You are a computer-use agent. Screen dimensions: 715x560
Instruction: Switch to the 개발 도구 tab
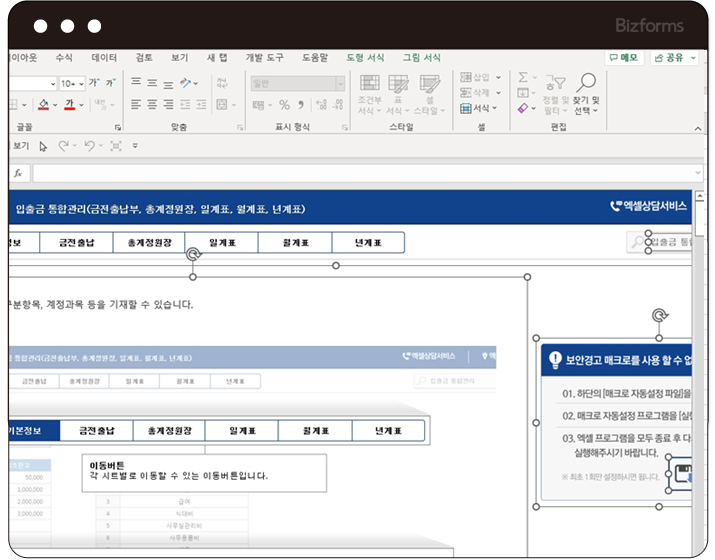[x=264, y=58]
